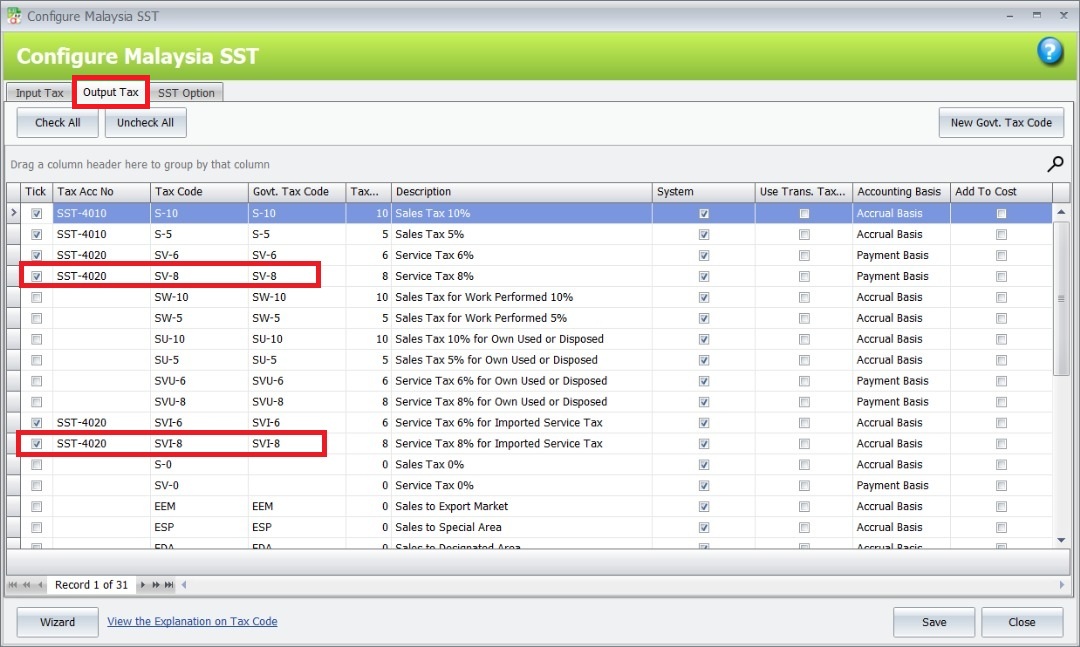Open the search magnifier in the grid
The image size is (1080, 647).
point(1057,163)
